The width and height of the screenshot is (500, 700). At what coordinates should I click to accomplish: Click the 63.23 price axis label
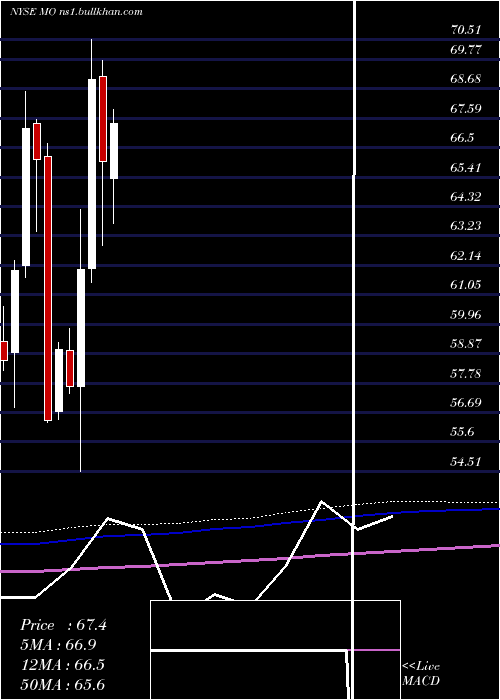(x=466, y=226)
